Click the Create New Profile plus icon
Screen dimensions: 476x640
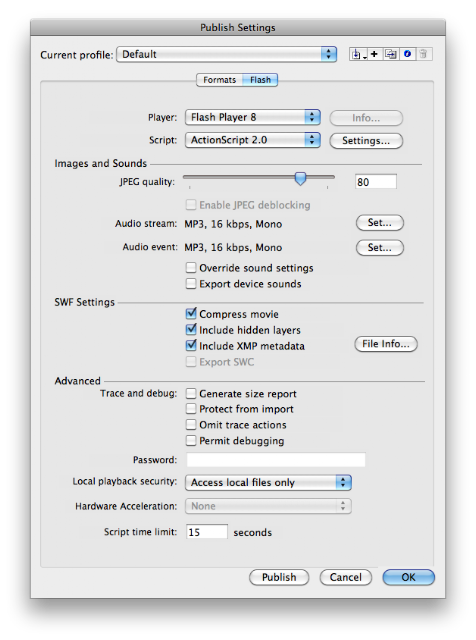click(x=374, y=54)
